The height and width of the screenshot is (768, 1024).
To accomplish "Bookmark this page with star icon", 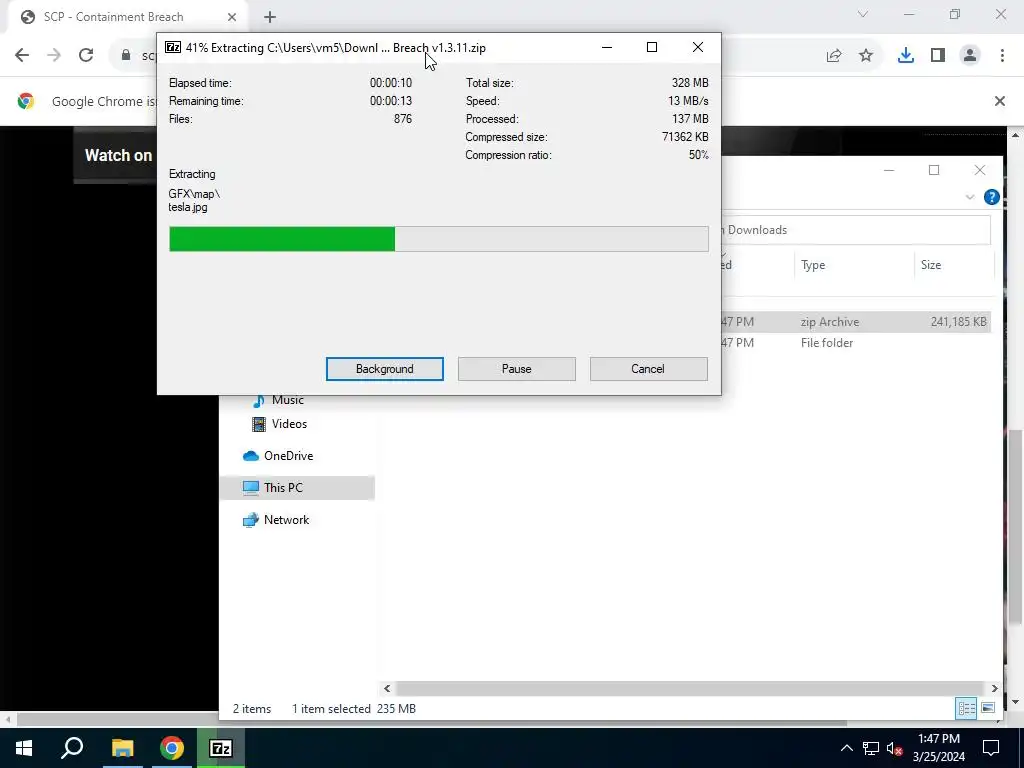I will 866,56.
